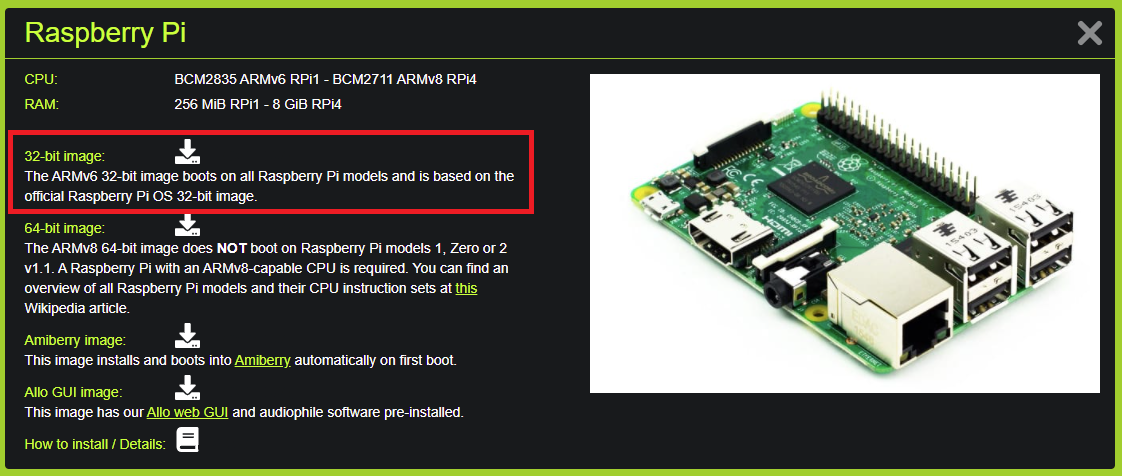Follow the "this" Wikipedia article link
This screenshot has width=1122, height=476.
(x=467, y=288)
